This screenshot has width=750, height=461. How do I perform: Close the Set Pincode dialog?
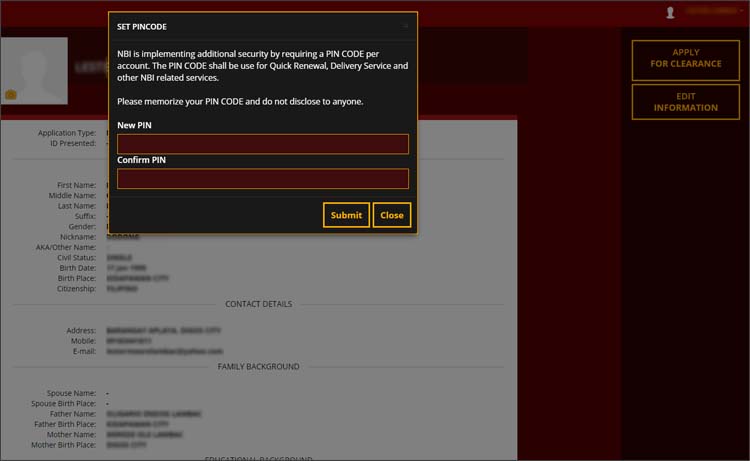coord(392,215)
